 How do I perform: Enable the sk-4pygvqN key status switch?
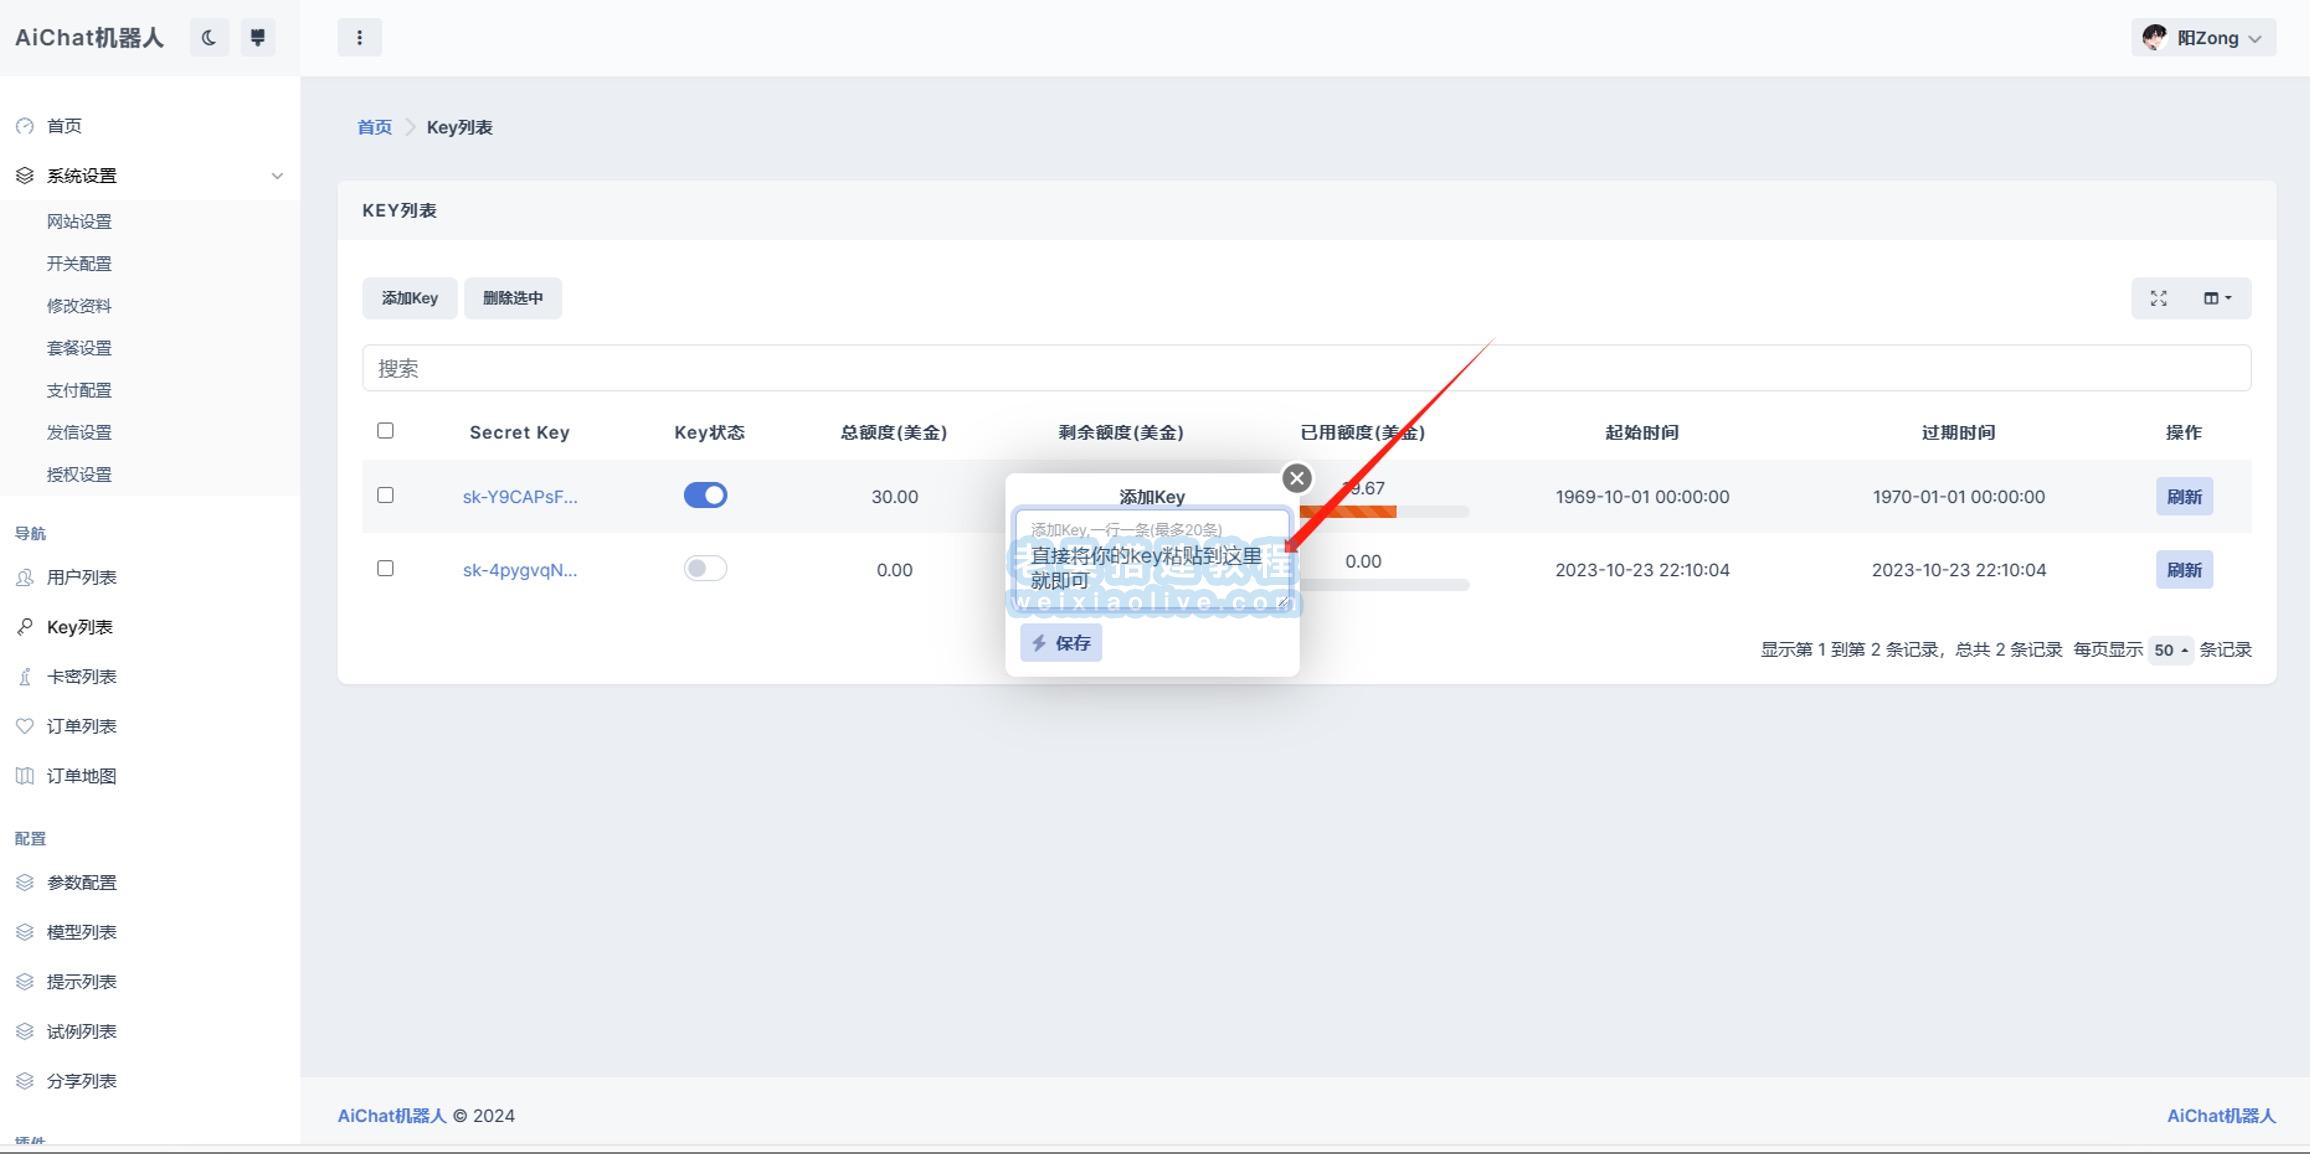click(705, 569)
